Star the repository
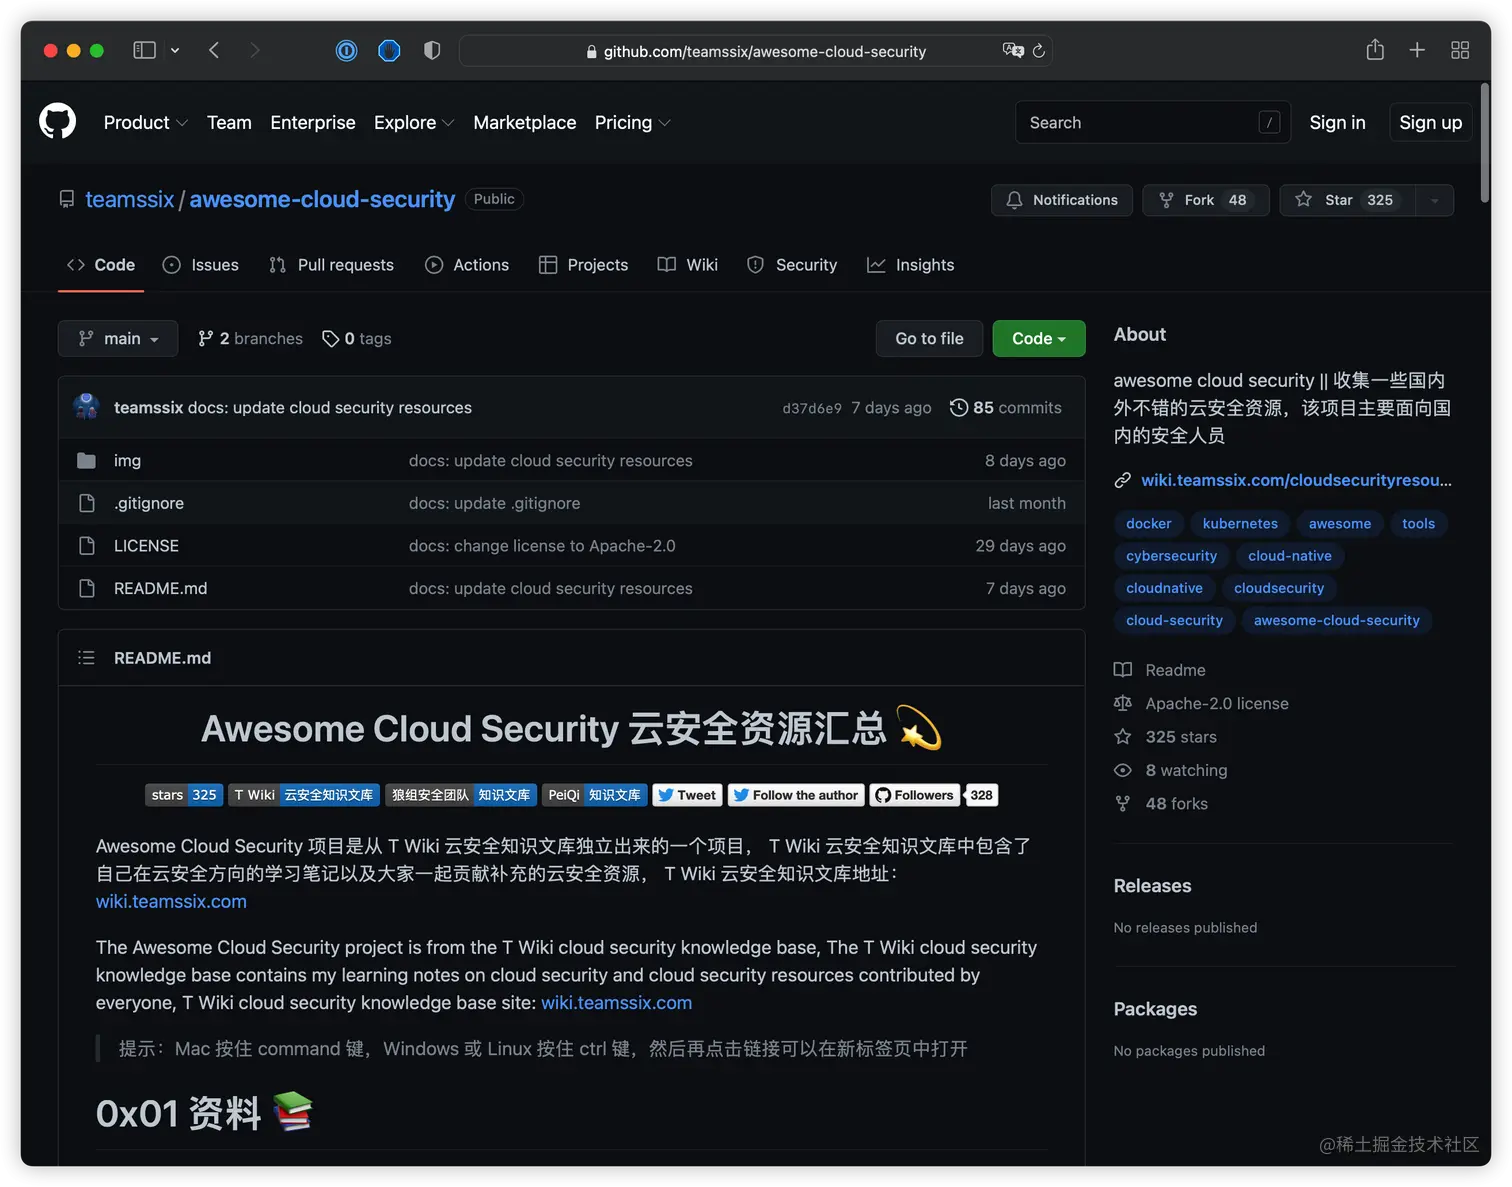Screen dimensions: 1512x1187 [1347, 200]
